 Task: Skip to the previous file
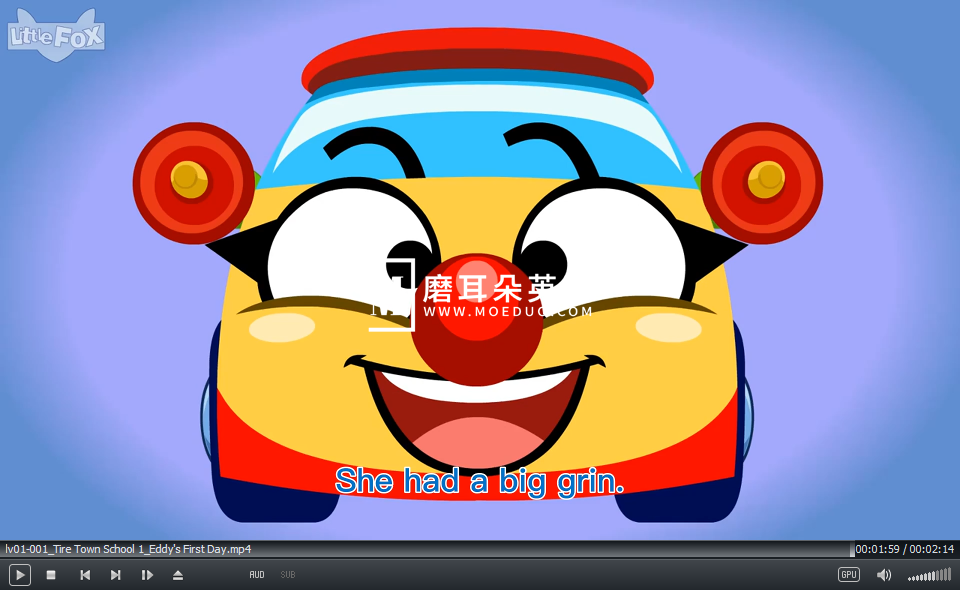(85, 574)
